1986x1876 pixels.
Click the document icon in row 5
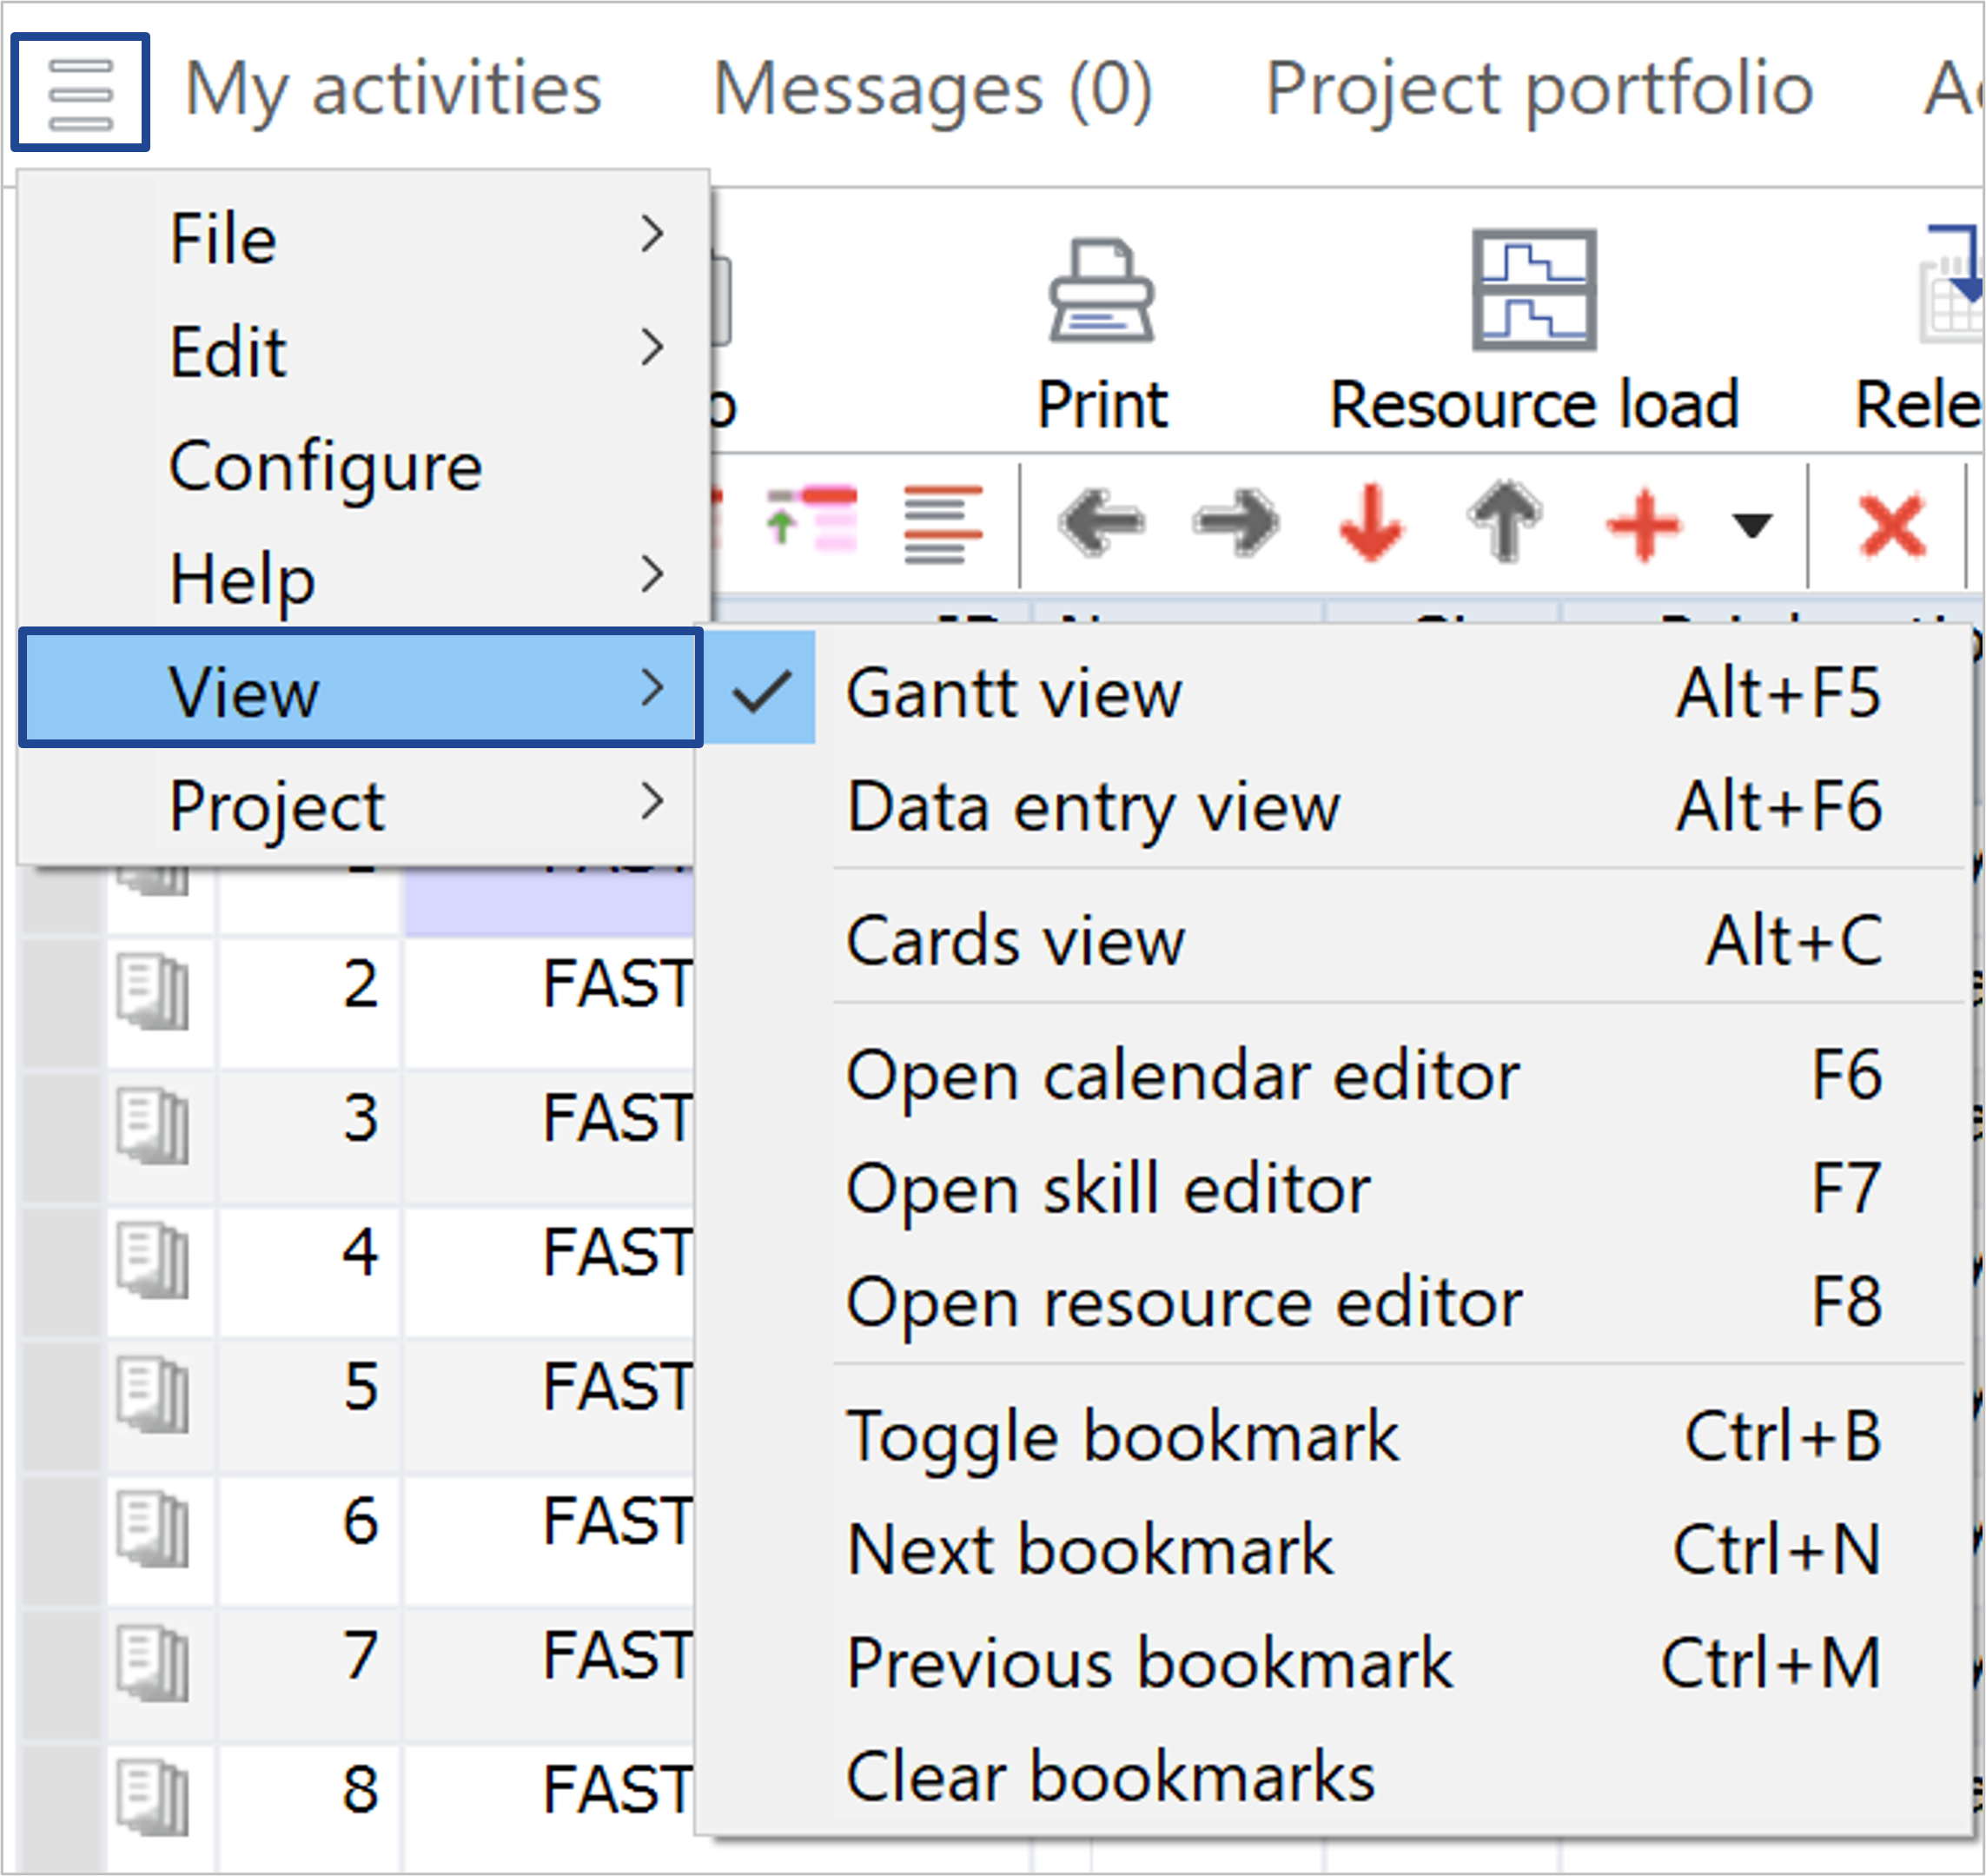click(x=152, y=1395)
